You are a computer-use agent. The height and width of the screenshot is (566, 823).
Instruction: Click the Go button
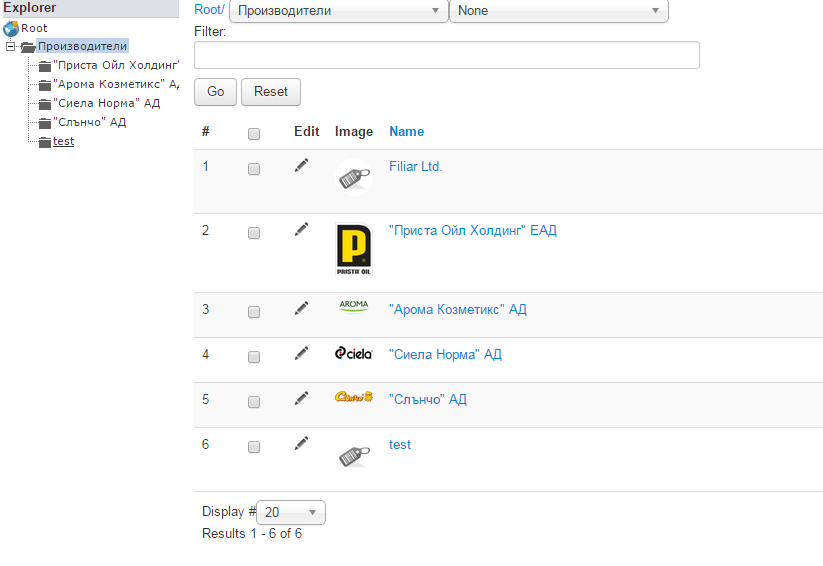pos(215,92)
